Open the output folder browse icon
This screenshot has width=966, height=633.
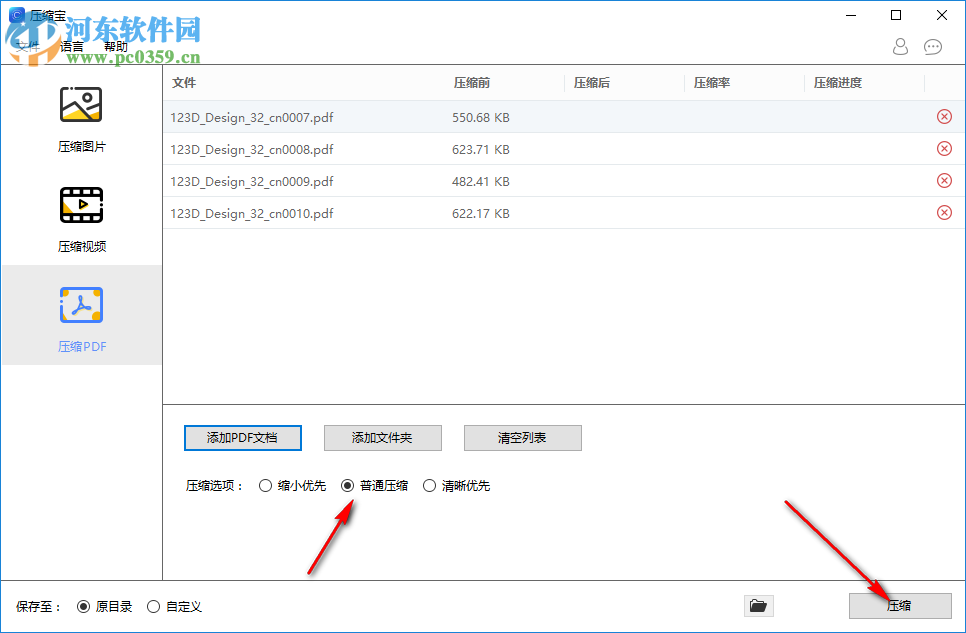(758, 605)
